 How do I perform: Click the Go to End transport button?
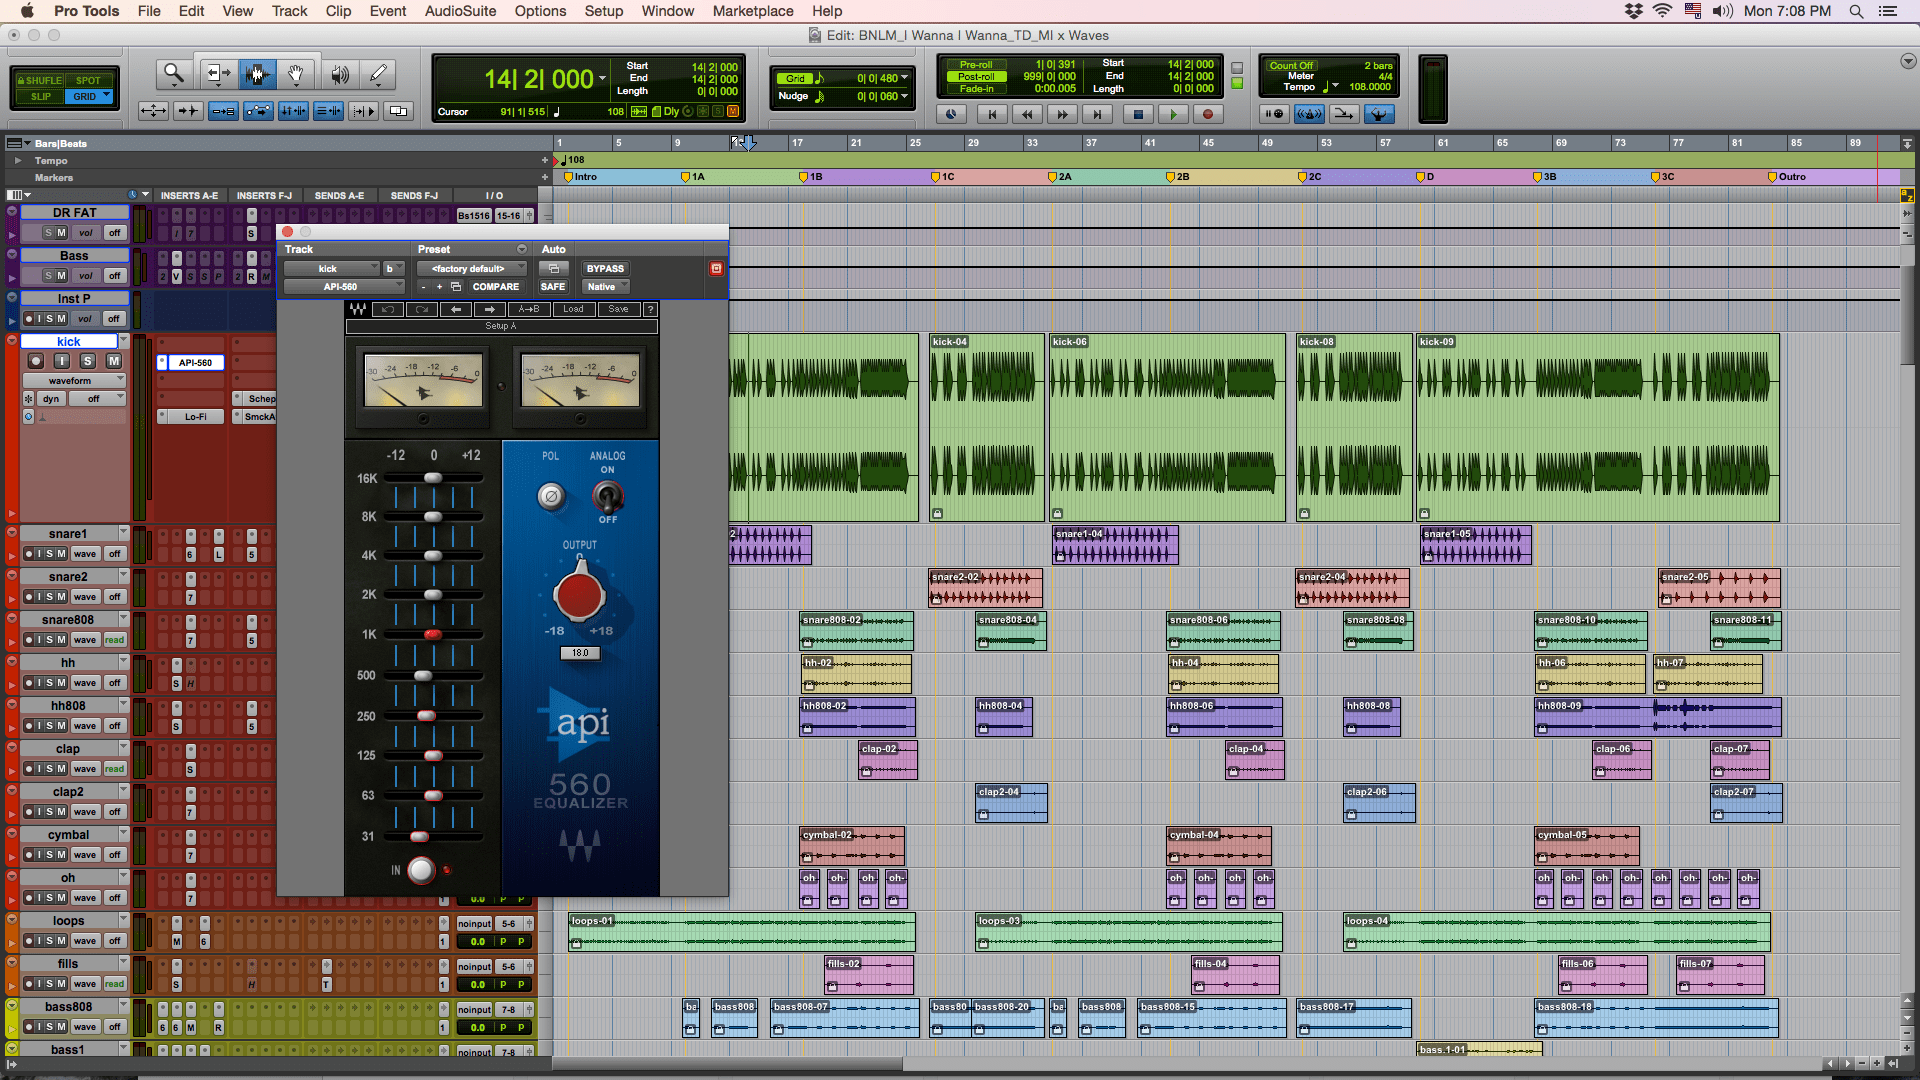[x=1097, y=114]
